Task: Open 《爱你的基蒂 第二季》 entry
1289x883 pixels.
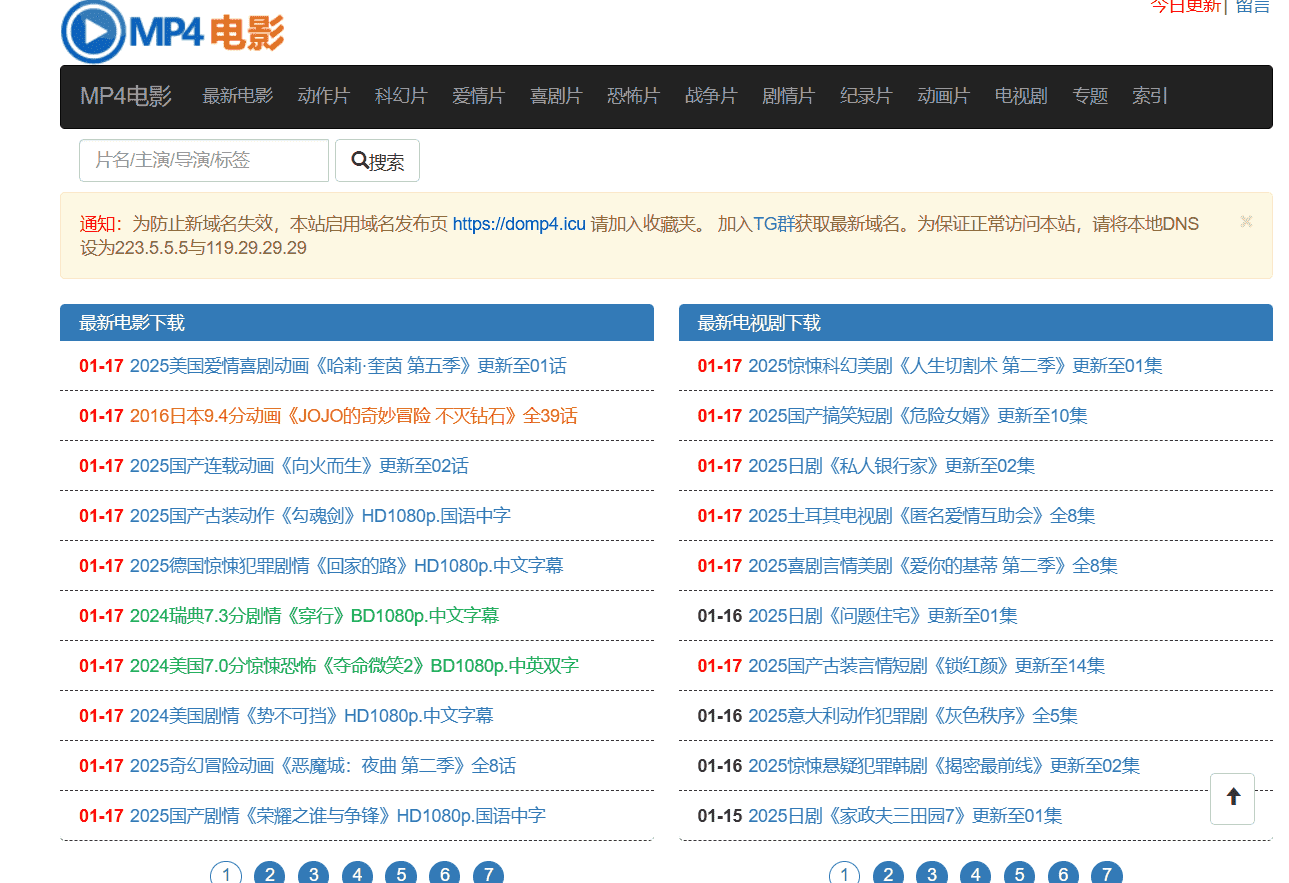Action: click(933, 566)
